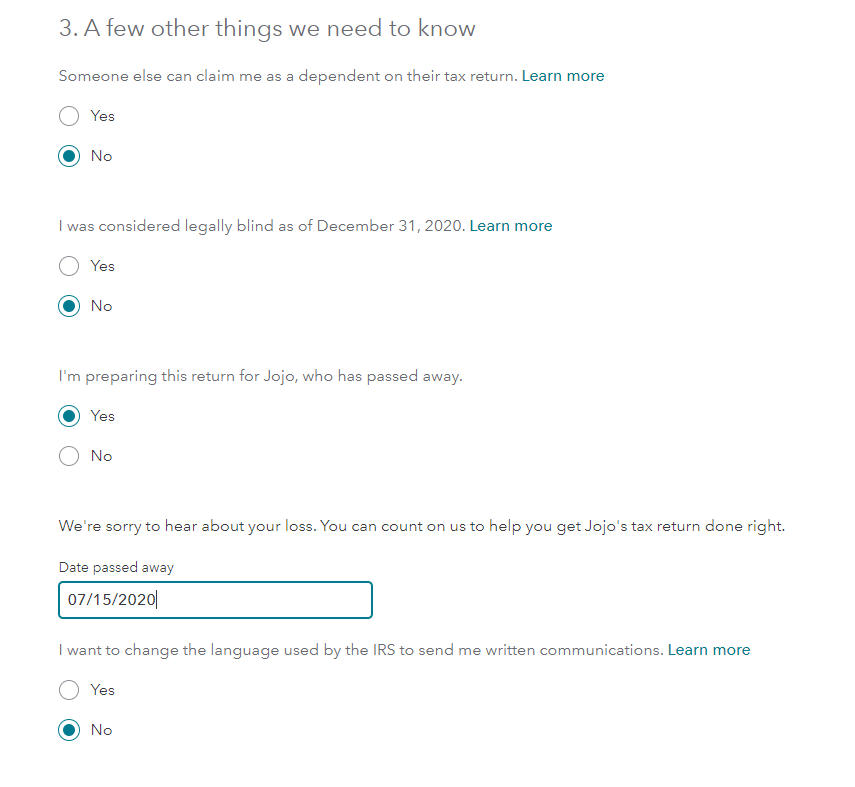
Task: Select No for claimed as dependent
Action: [69, 156]
